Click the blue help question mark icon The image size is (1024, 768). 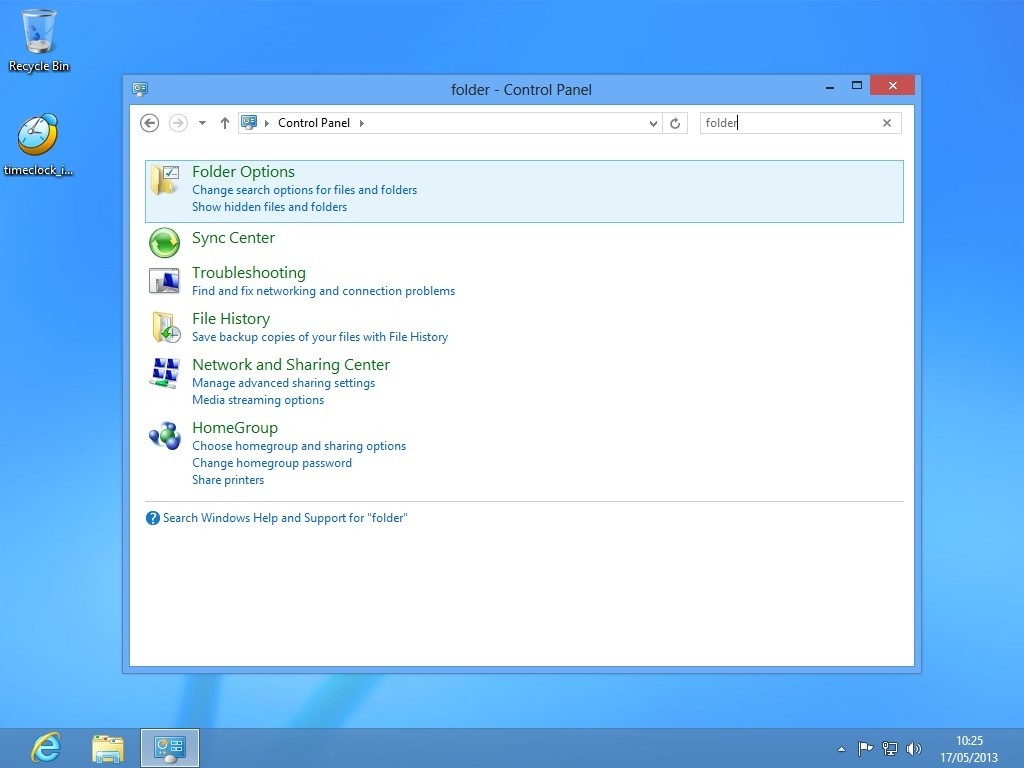[153, 518]
